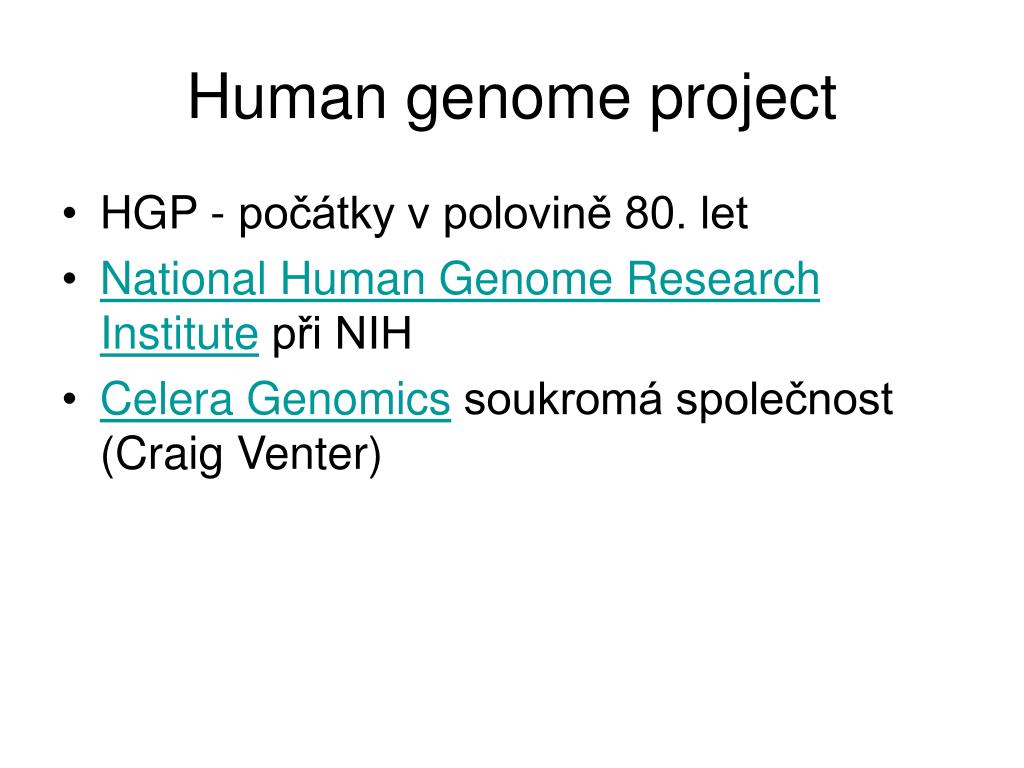This screenshot has width=1024, height=768.
Task: Select the slide title "Human genome project"
Action: pos(512,98)
